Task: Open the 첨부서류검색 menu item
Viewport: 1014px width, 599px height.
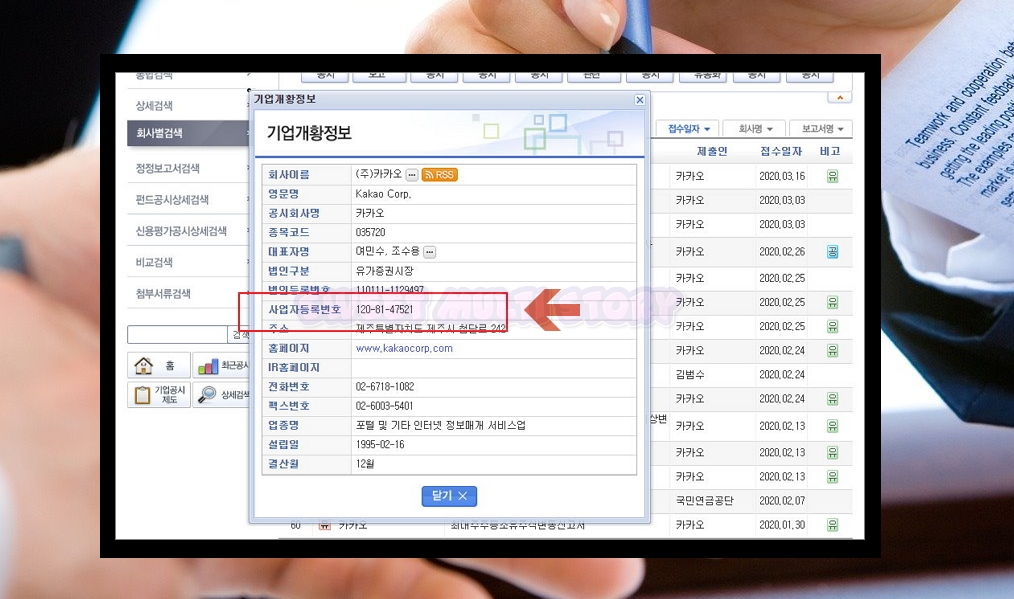Action: click(x=163, y=294)
